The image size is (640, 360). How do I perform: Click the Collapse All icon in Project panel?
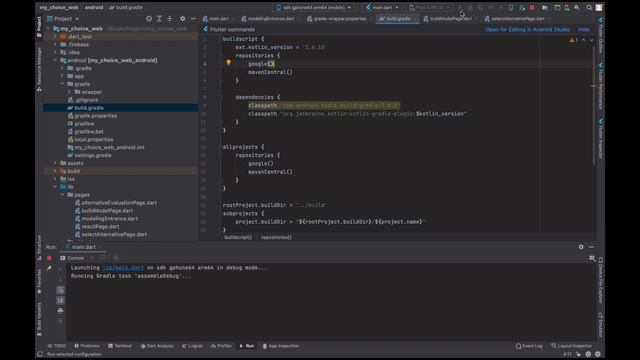(x=170, y=19)
